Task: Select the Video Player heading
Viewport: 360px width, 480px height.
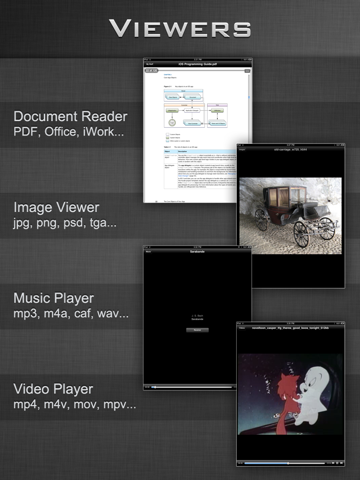Action: click(53, 389)
